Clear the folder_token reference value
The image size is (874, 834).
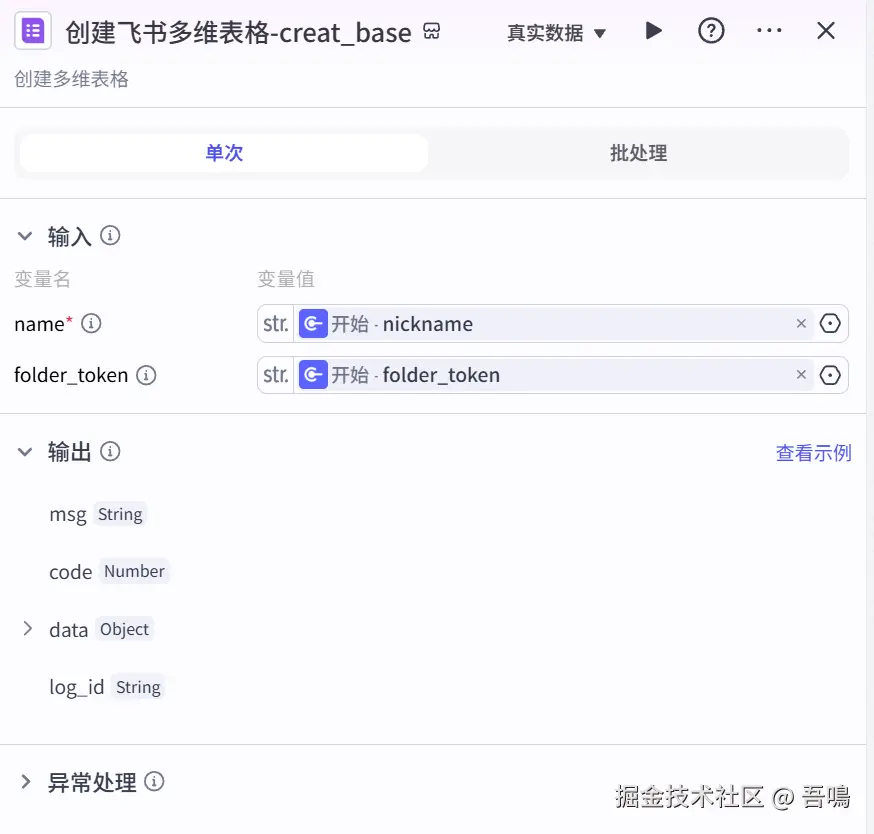pos(801,375)
